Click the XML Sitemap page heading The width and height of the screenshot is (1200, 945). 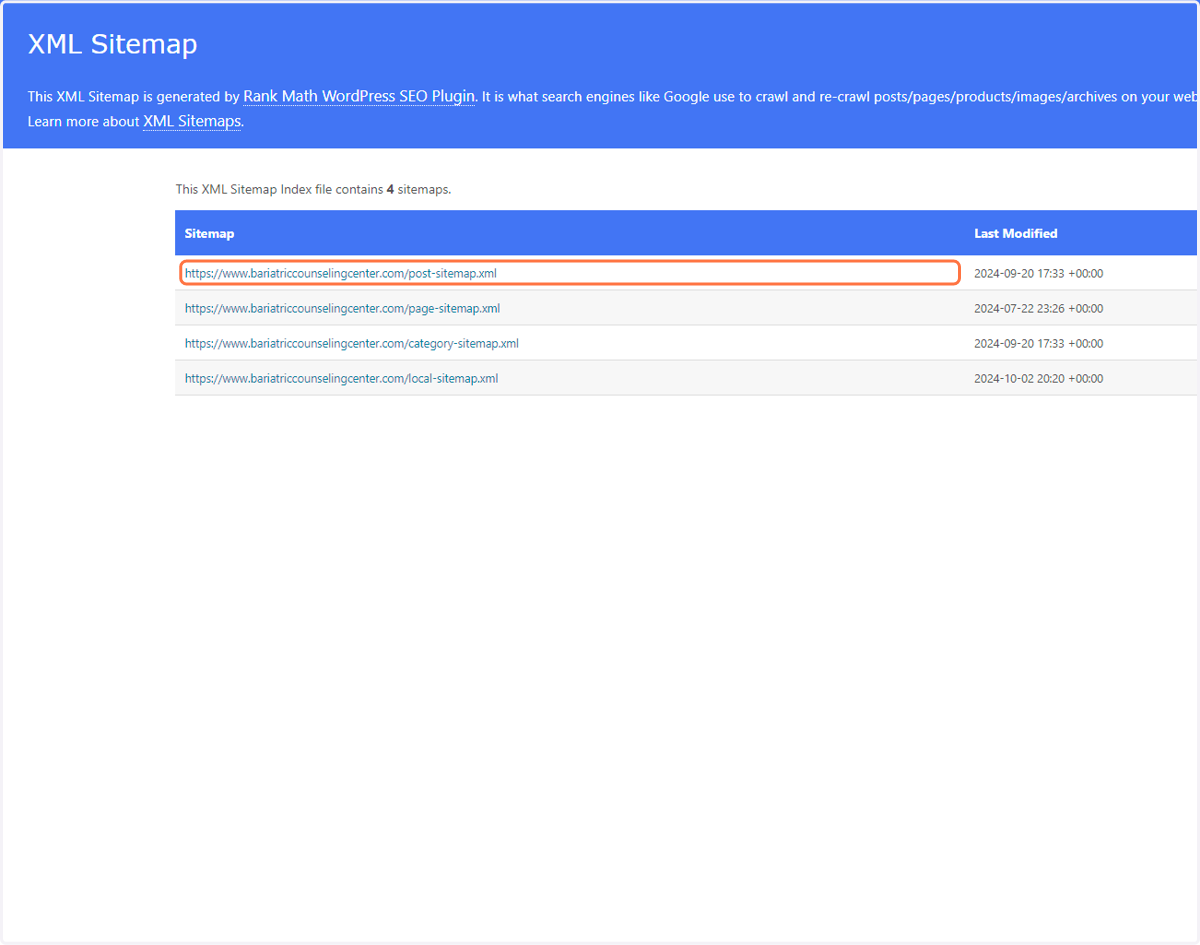[x=112, y=45]
